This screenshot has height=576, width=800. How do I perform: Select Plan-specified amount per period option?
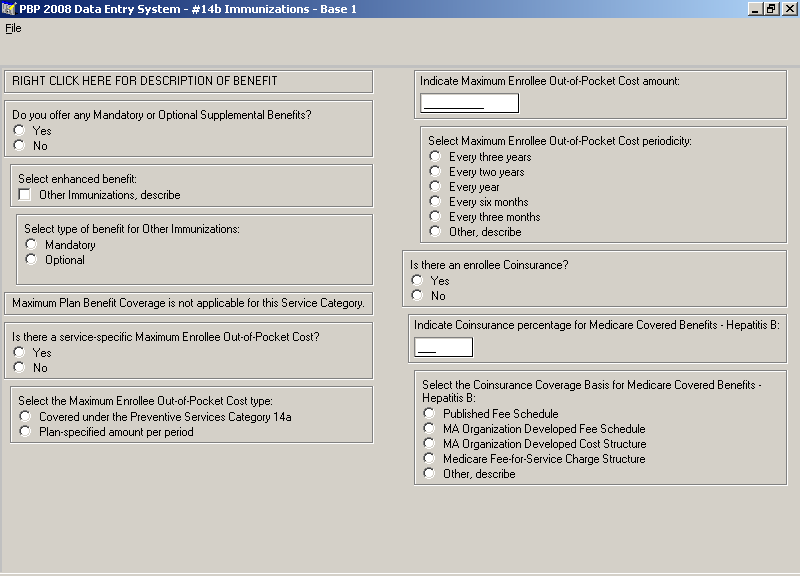click(x=25, y=432)
